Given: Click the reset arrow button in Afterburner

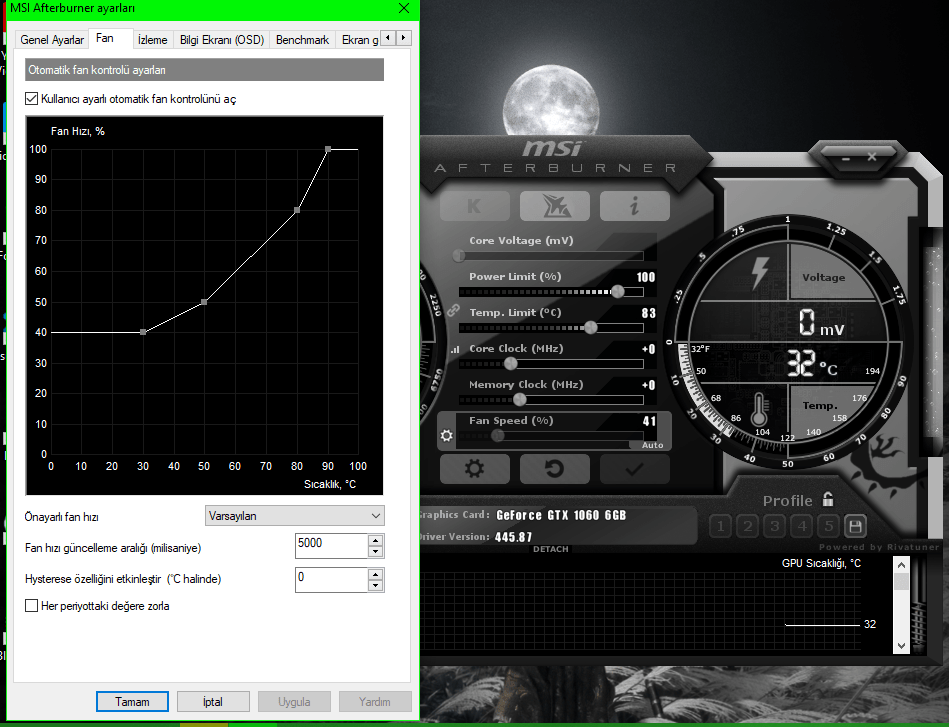Looking at the screenshot, I should point(554,469).
